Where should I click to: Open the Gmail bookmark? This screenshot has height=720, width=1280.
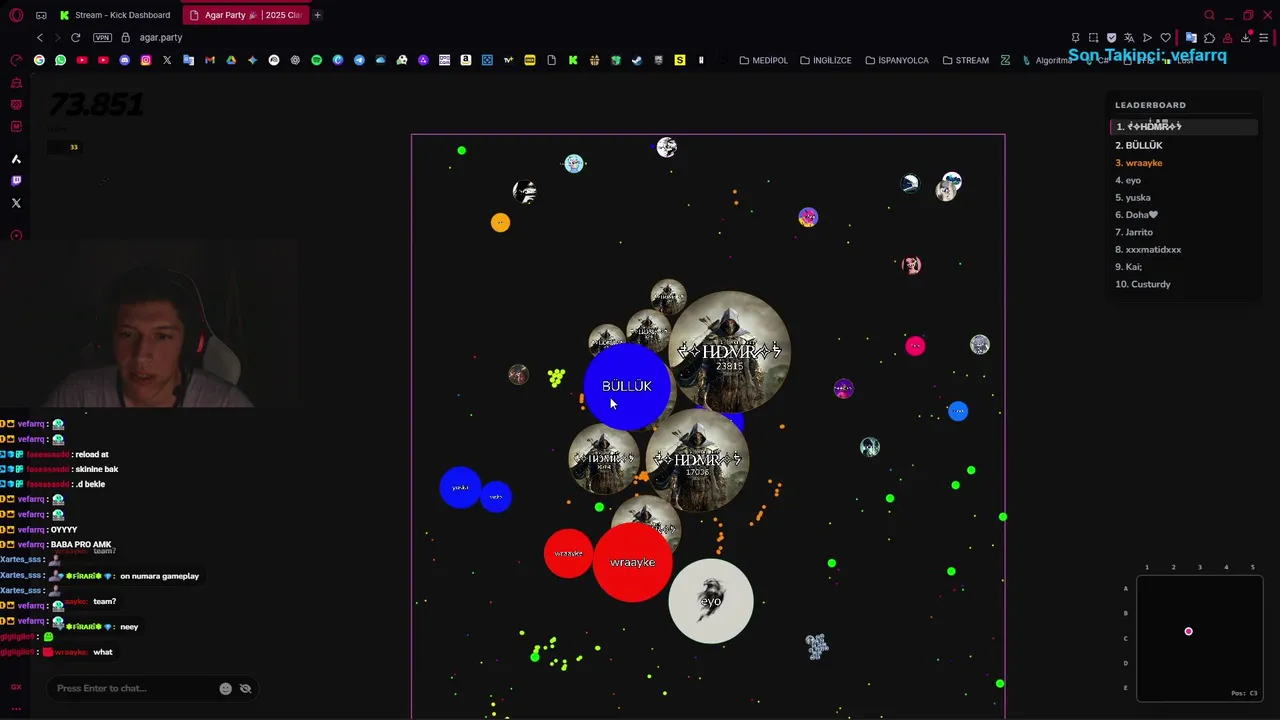click(210, 60)
